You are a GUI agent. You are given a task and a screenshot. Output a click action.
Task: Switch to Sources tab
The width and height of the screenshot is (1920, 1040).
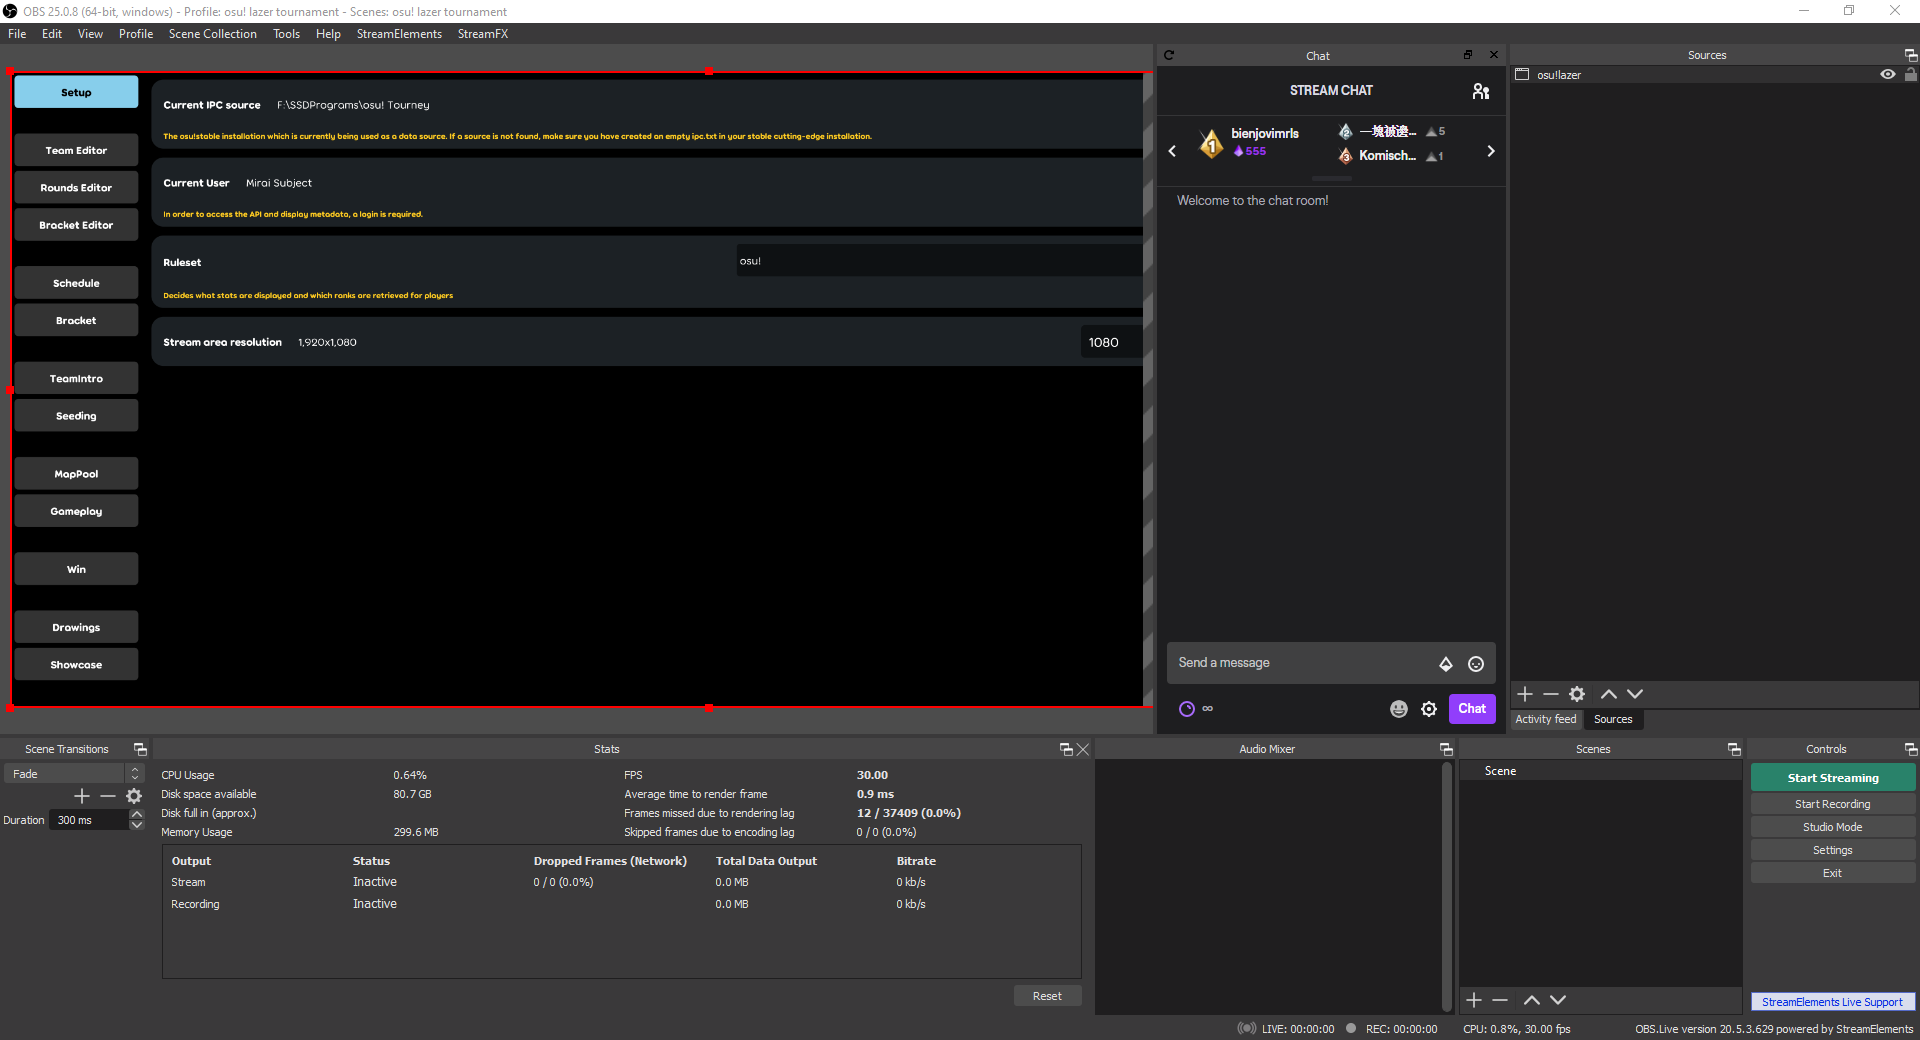1613,719
